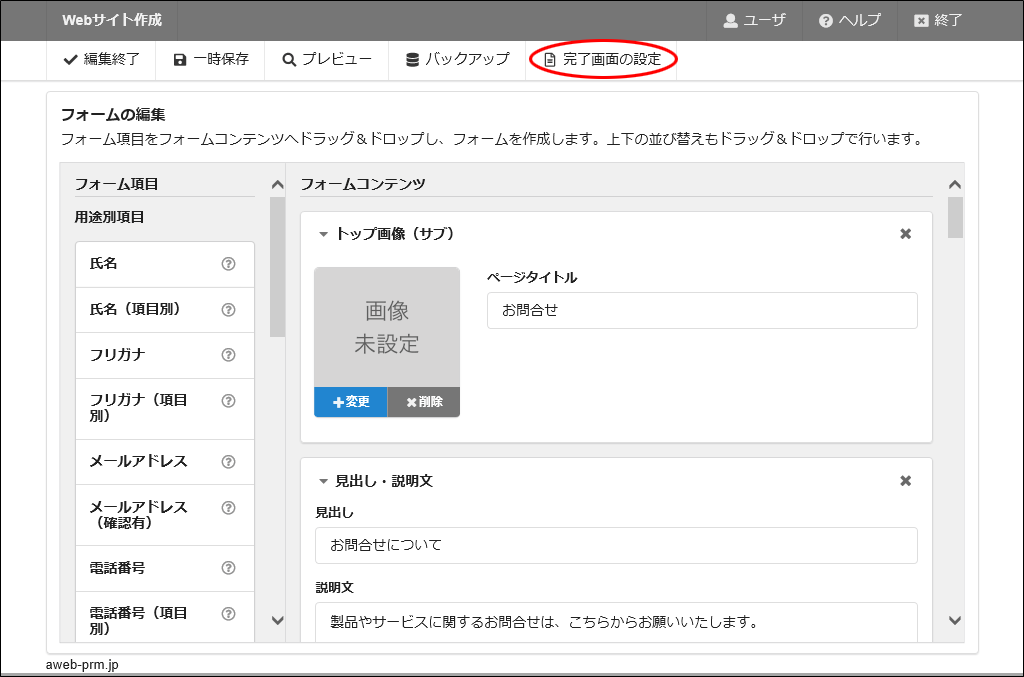Open the ユーザ menu in header
Image resolution: width=1024 pixels, height=677 pixels.
pyautogui.click(x=754, y=20)
